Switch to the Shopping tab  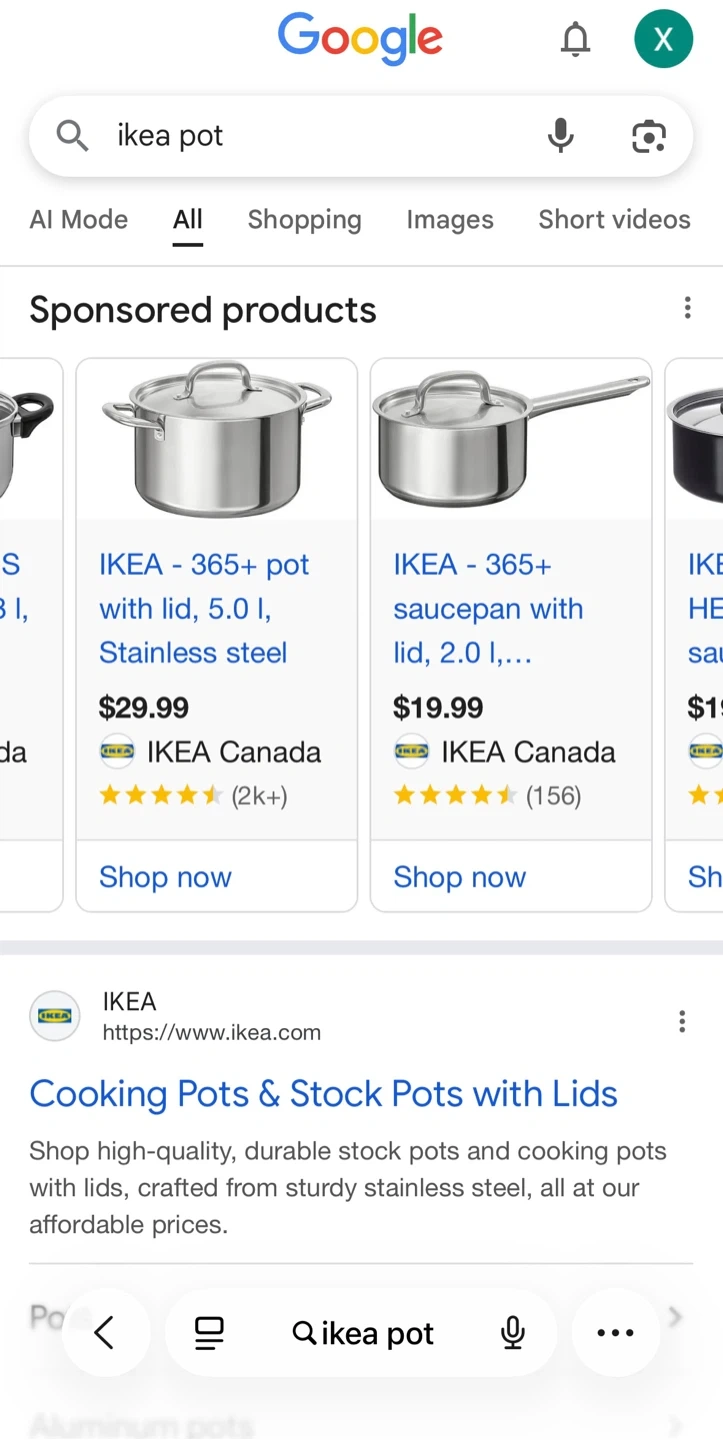pyautogui.click(x=304, y=220)
